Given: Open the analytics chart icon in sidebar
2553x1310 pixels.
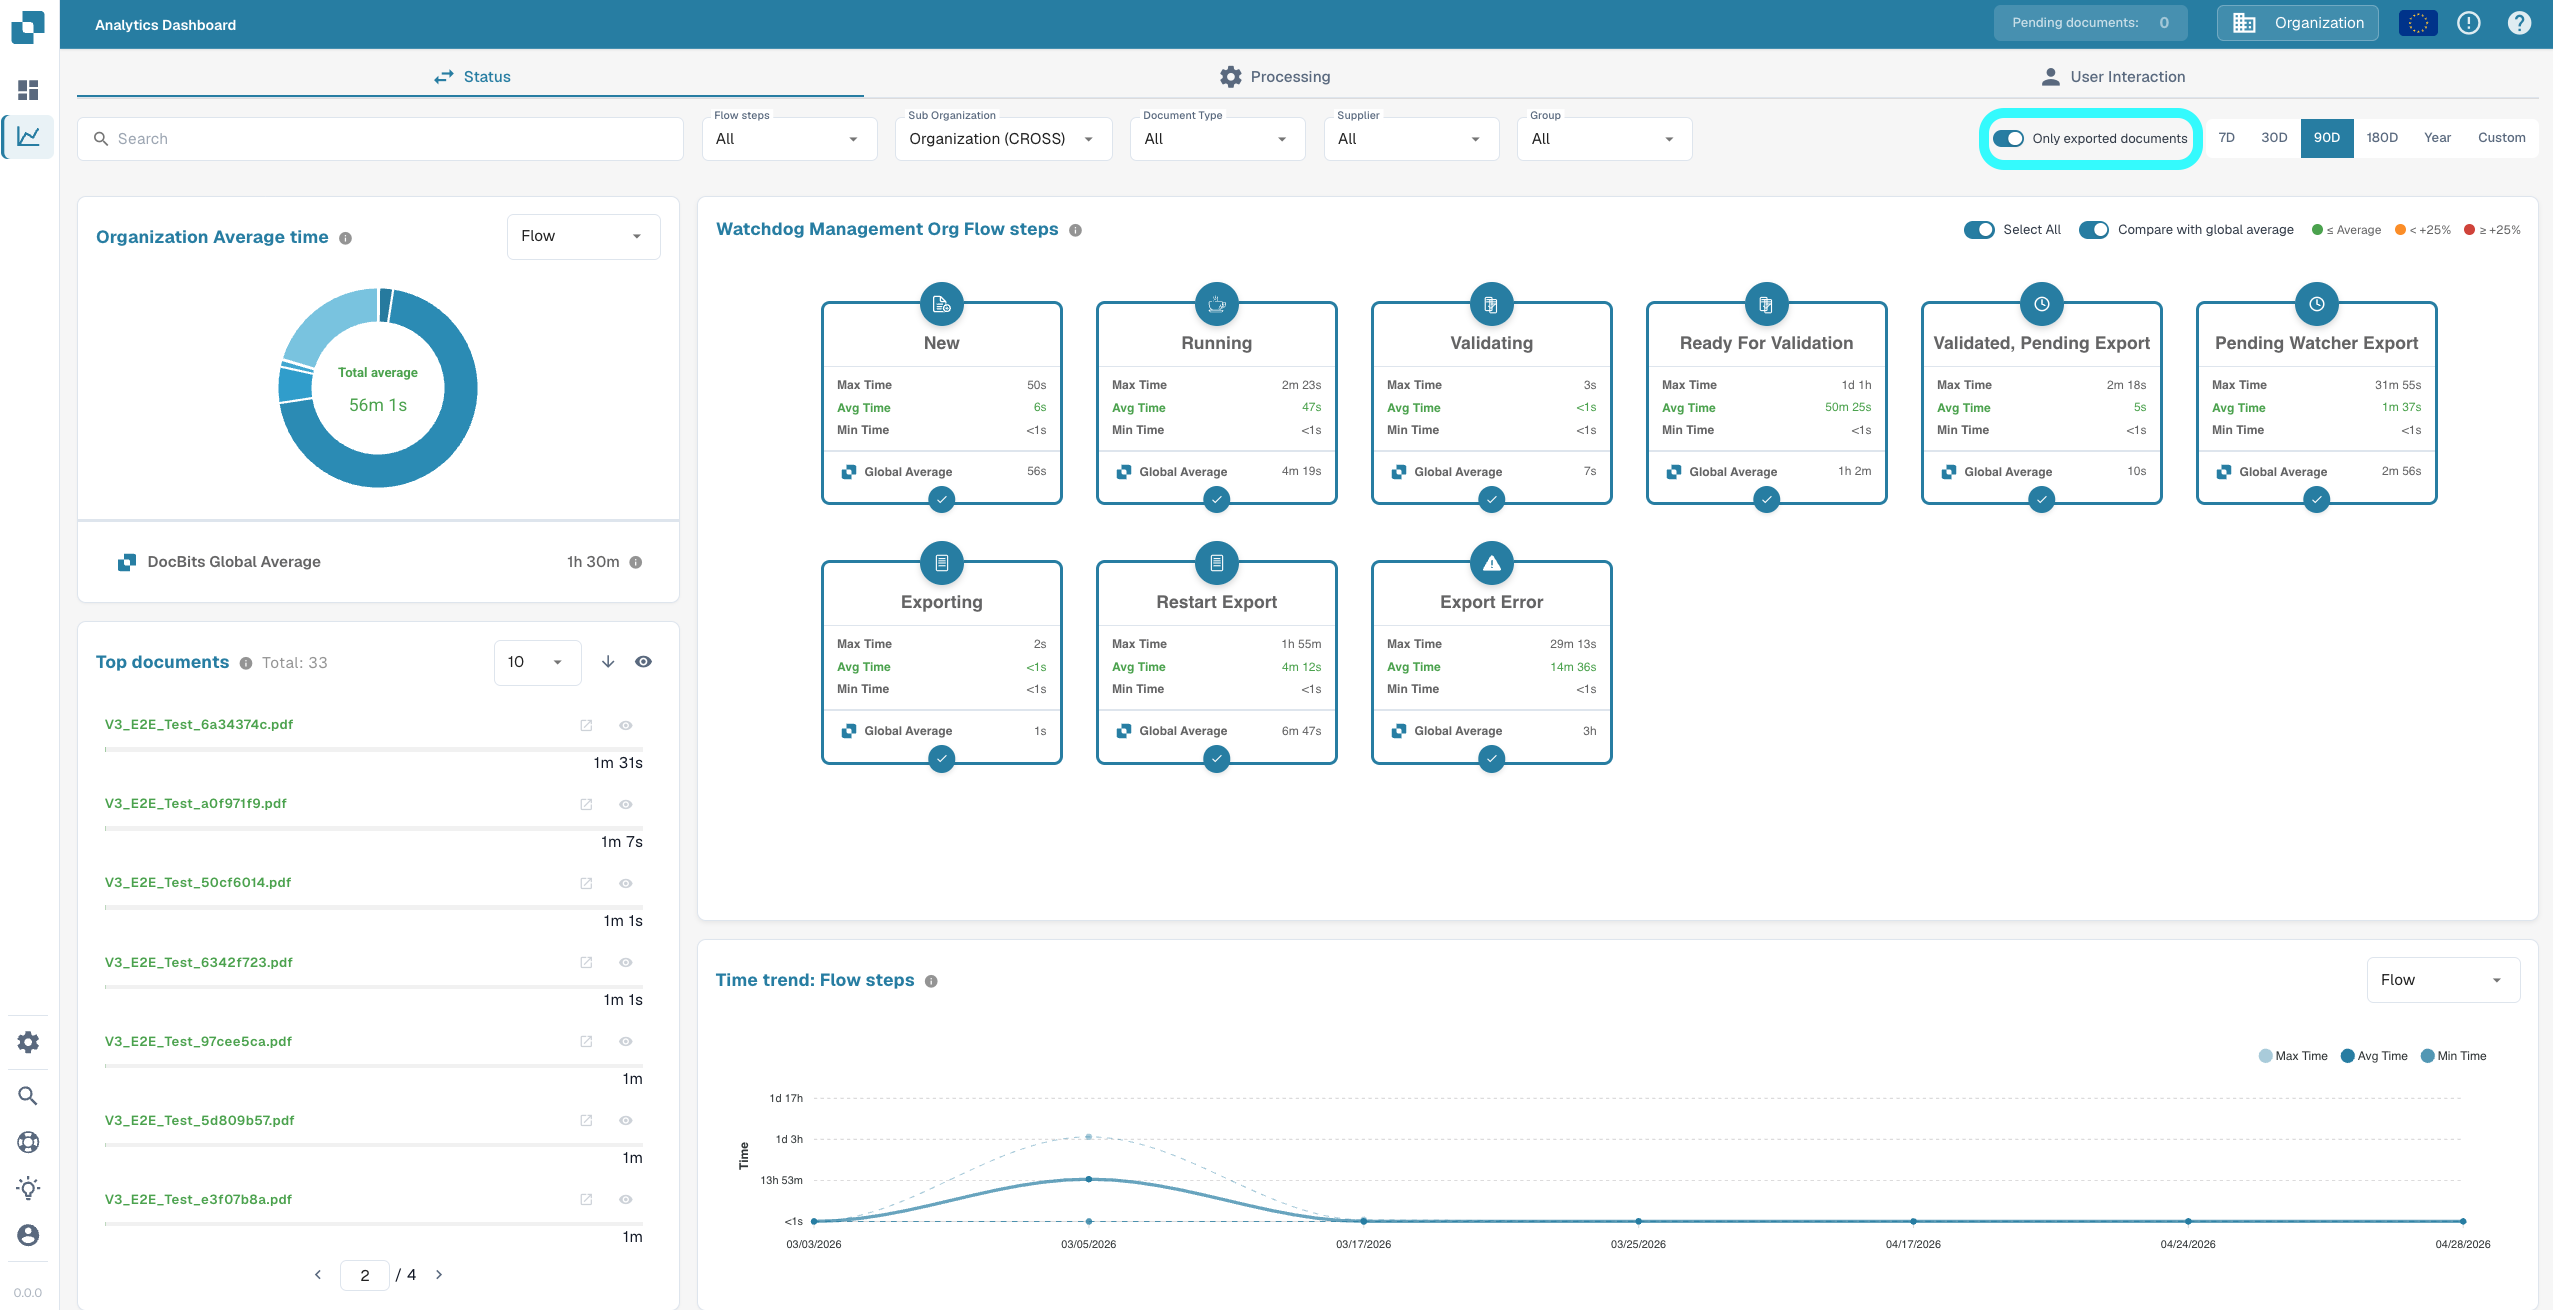Looking at the screenshot, I should [x=28, y=136].
